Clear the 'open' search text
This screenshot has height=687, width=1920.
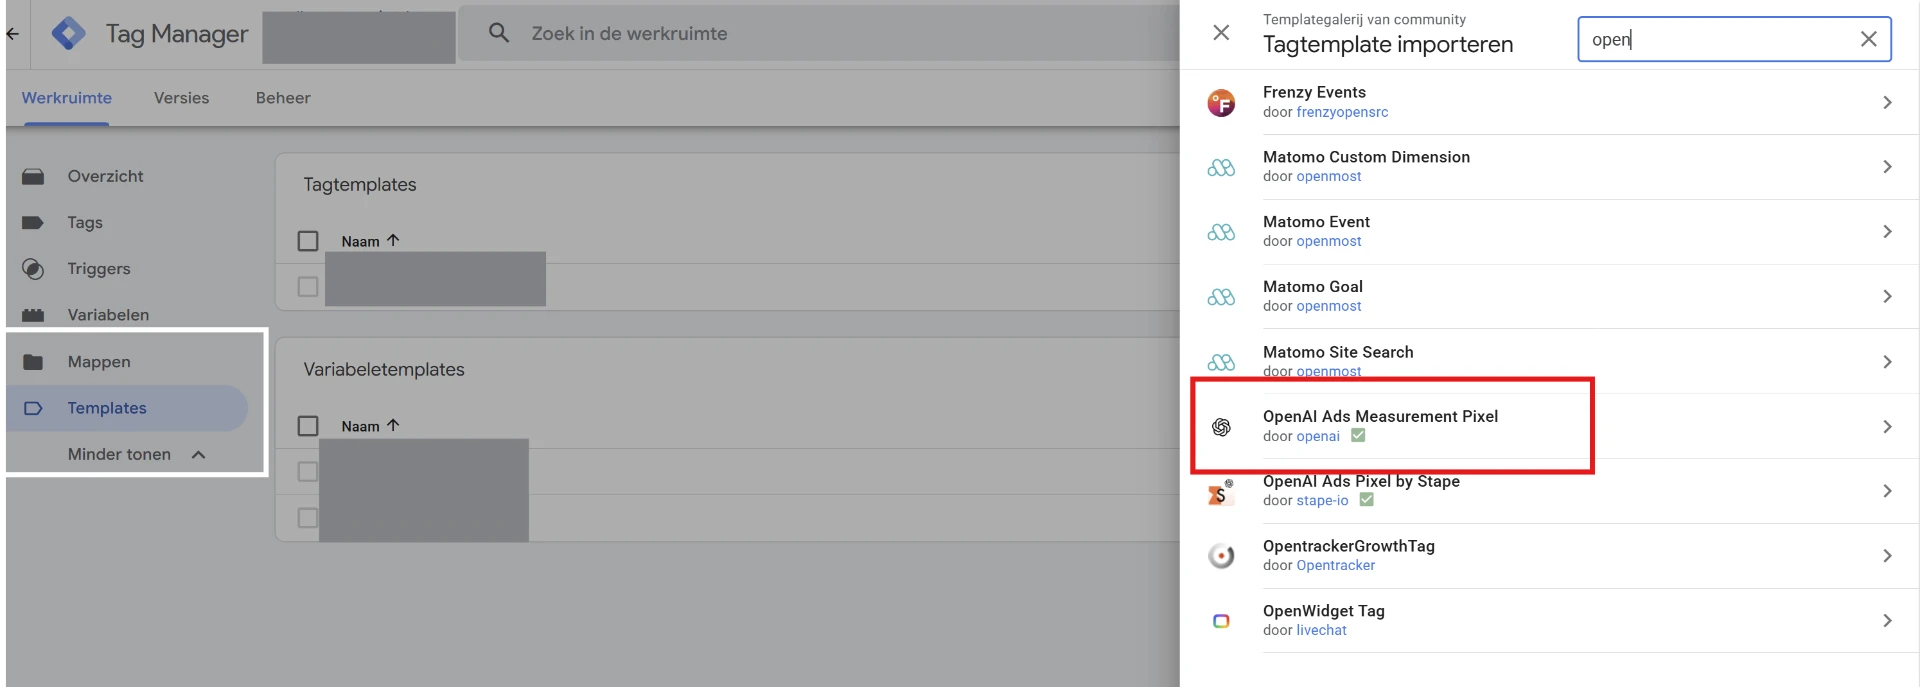point(1868,39)
